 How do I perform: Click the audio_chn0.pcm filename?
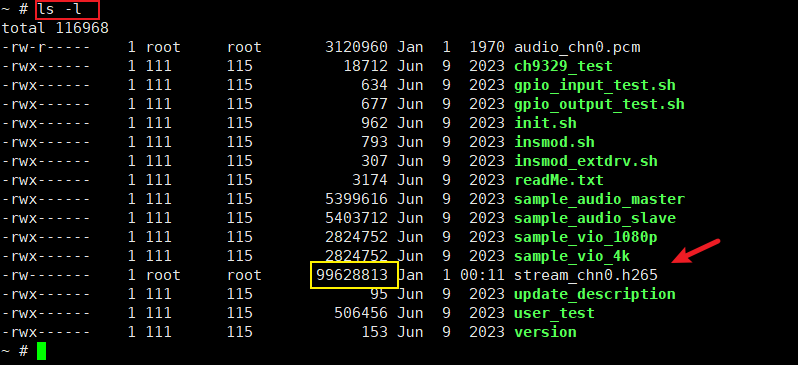pyautogui.click(x=577, y=47)
